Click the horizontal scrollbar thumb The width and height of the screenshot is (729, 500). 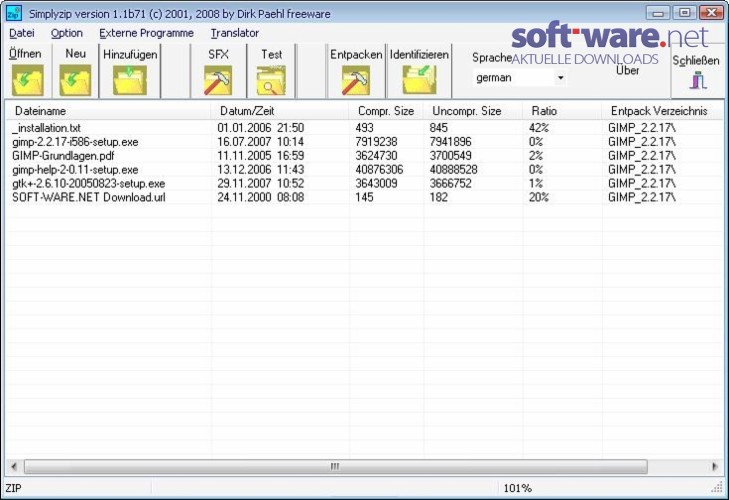pyautogui.click(x=336, y=466)
